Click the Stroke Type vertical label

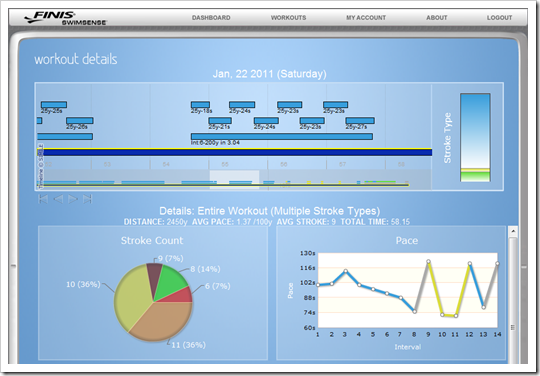[447, 138]
